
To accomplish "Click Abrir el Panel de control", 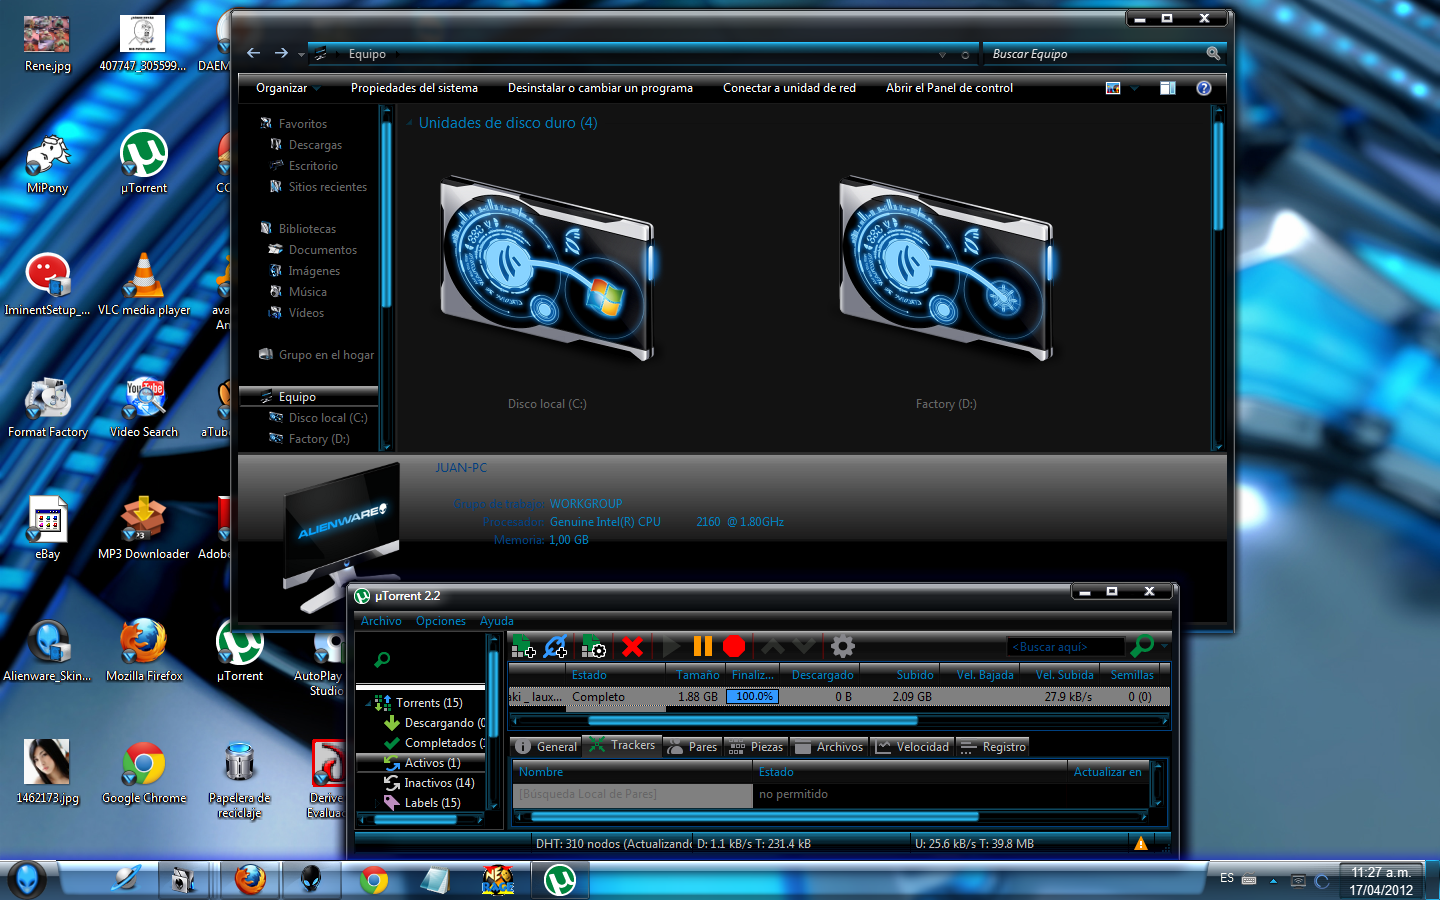I will pyautogui.click(x=948, y=88).
